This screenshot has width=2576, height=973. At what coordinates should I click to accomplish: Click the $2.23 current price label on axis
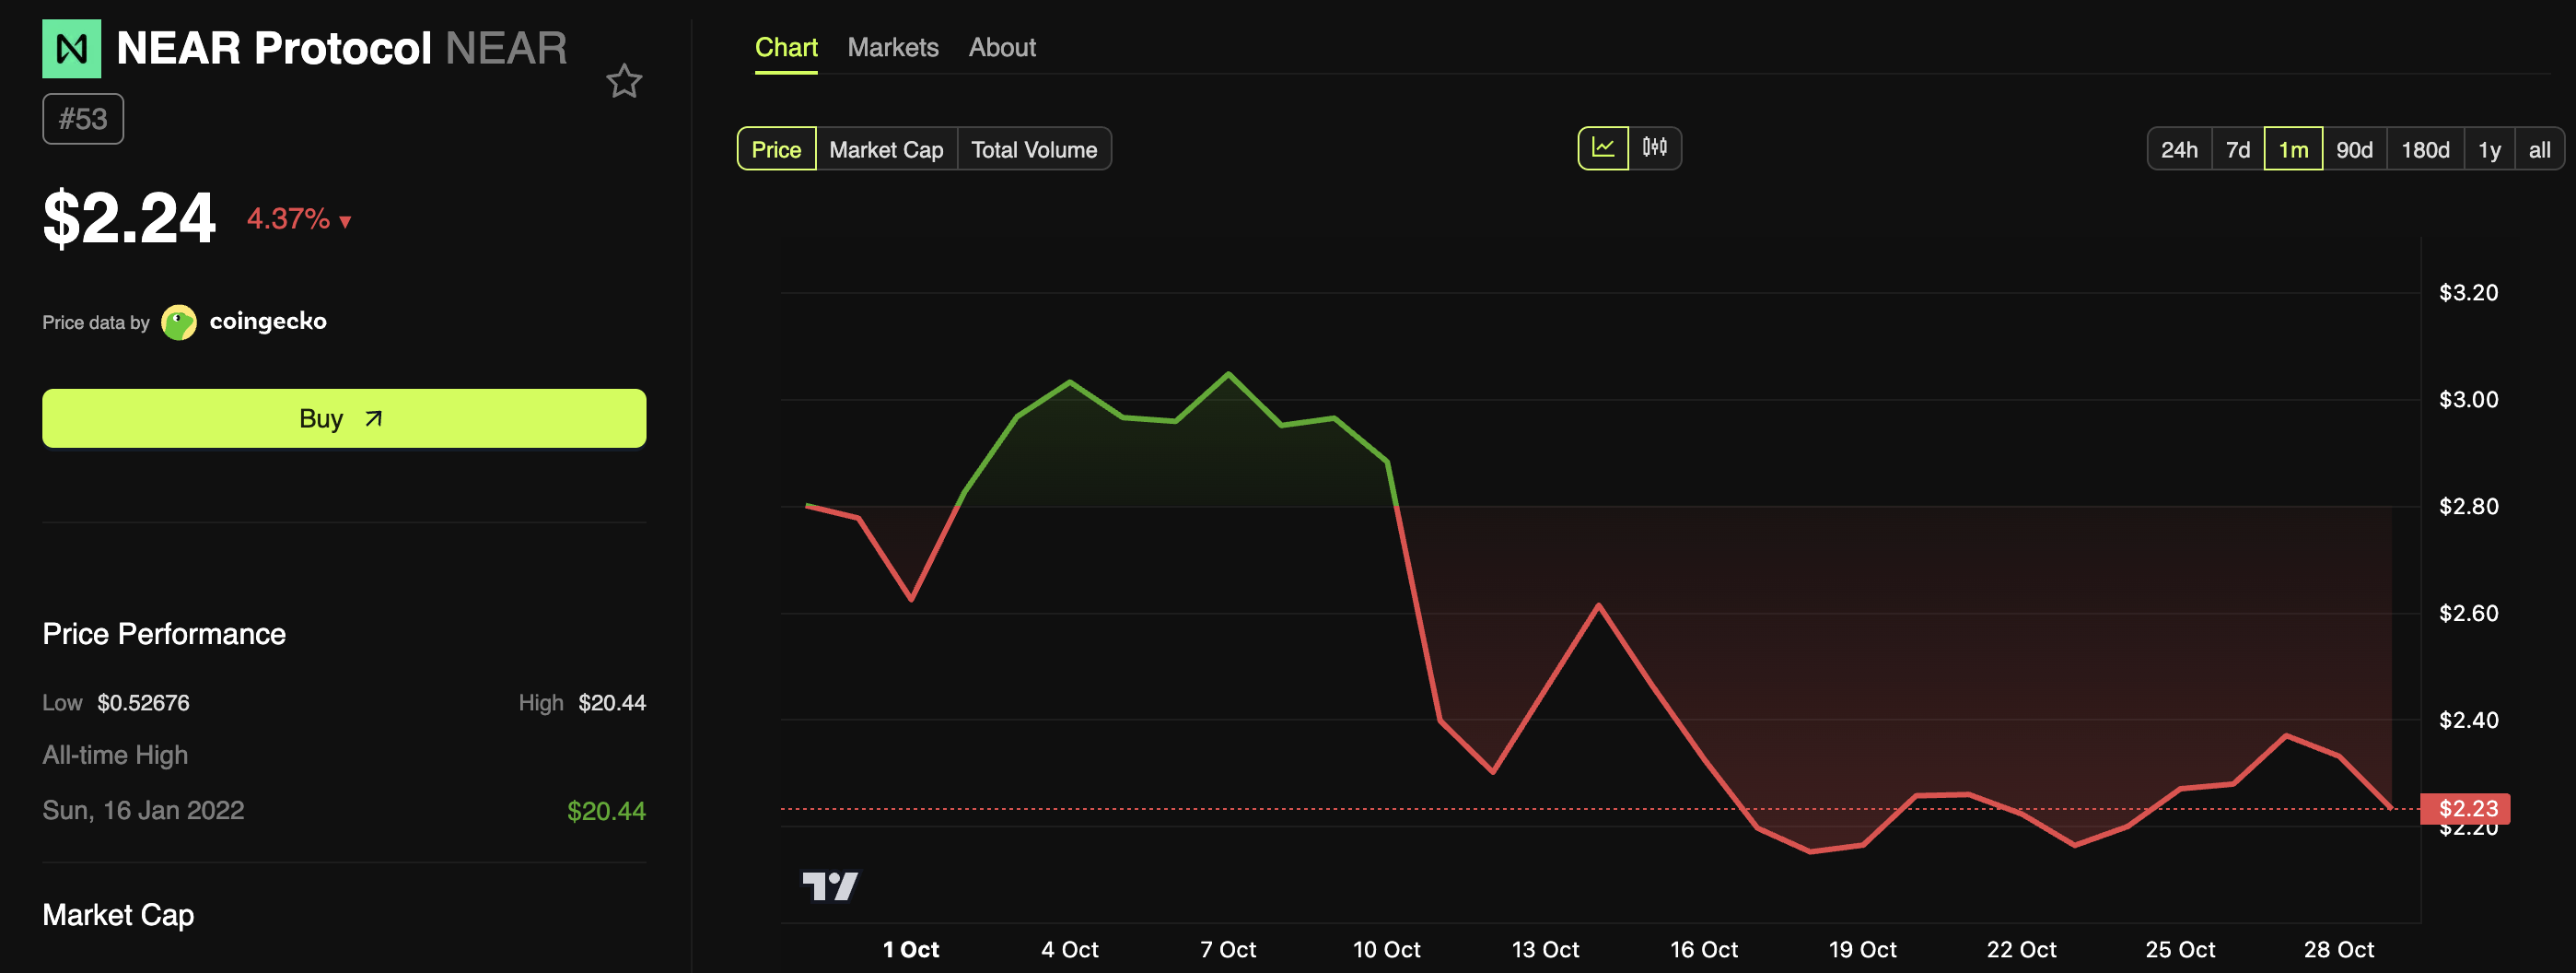point(2466,808)
